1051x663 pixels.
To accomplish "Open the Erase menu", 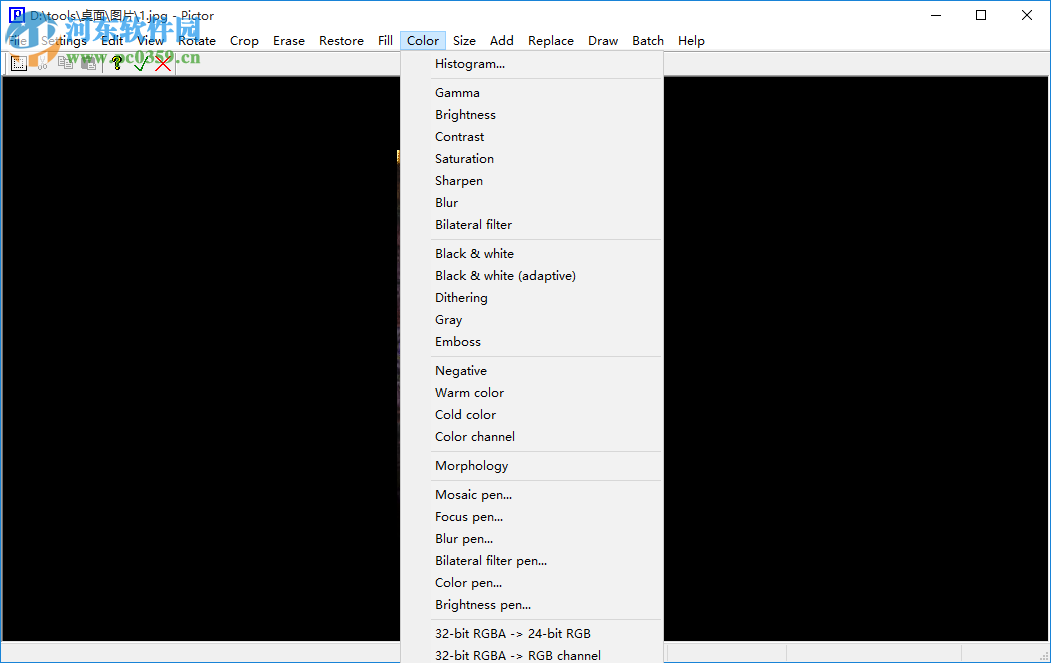I will (x=289, y=41).
